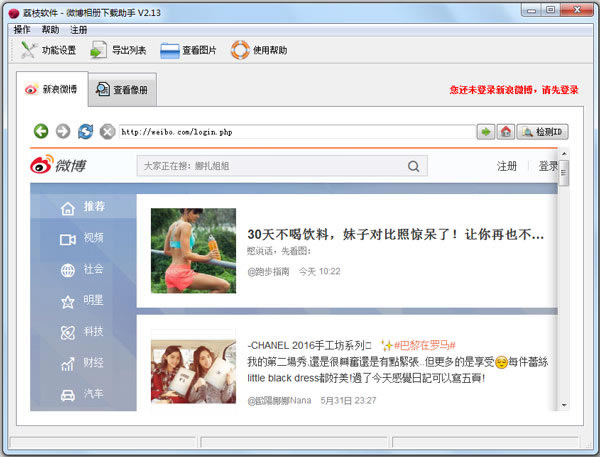Click the green Go arrow button

coord(486,132)
